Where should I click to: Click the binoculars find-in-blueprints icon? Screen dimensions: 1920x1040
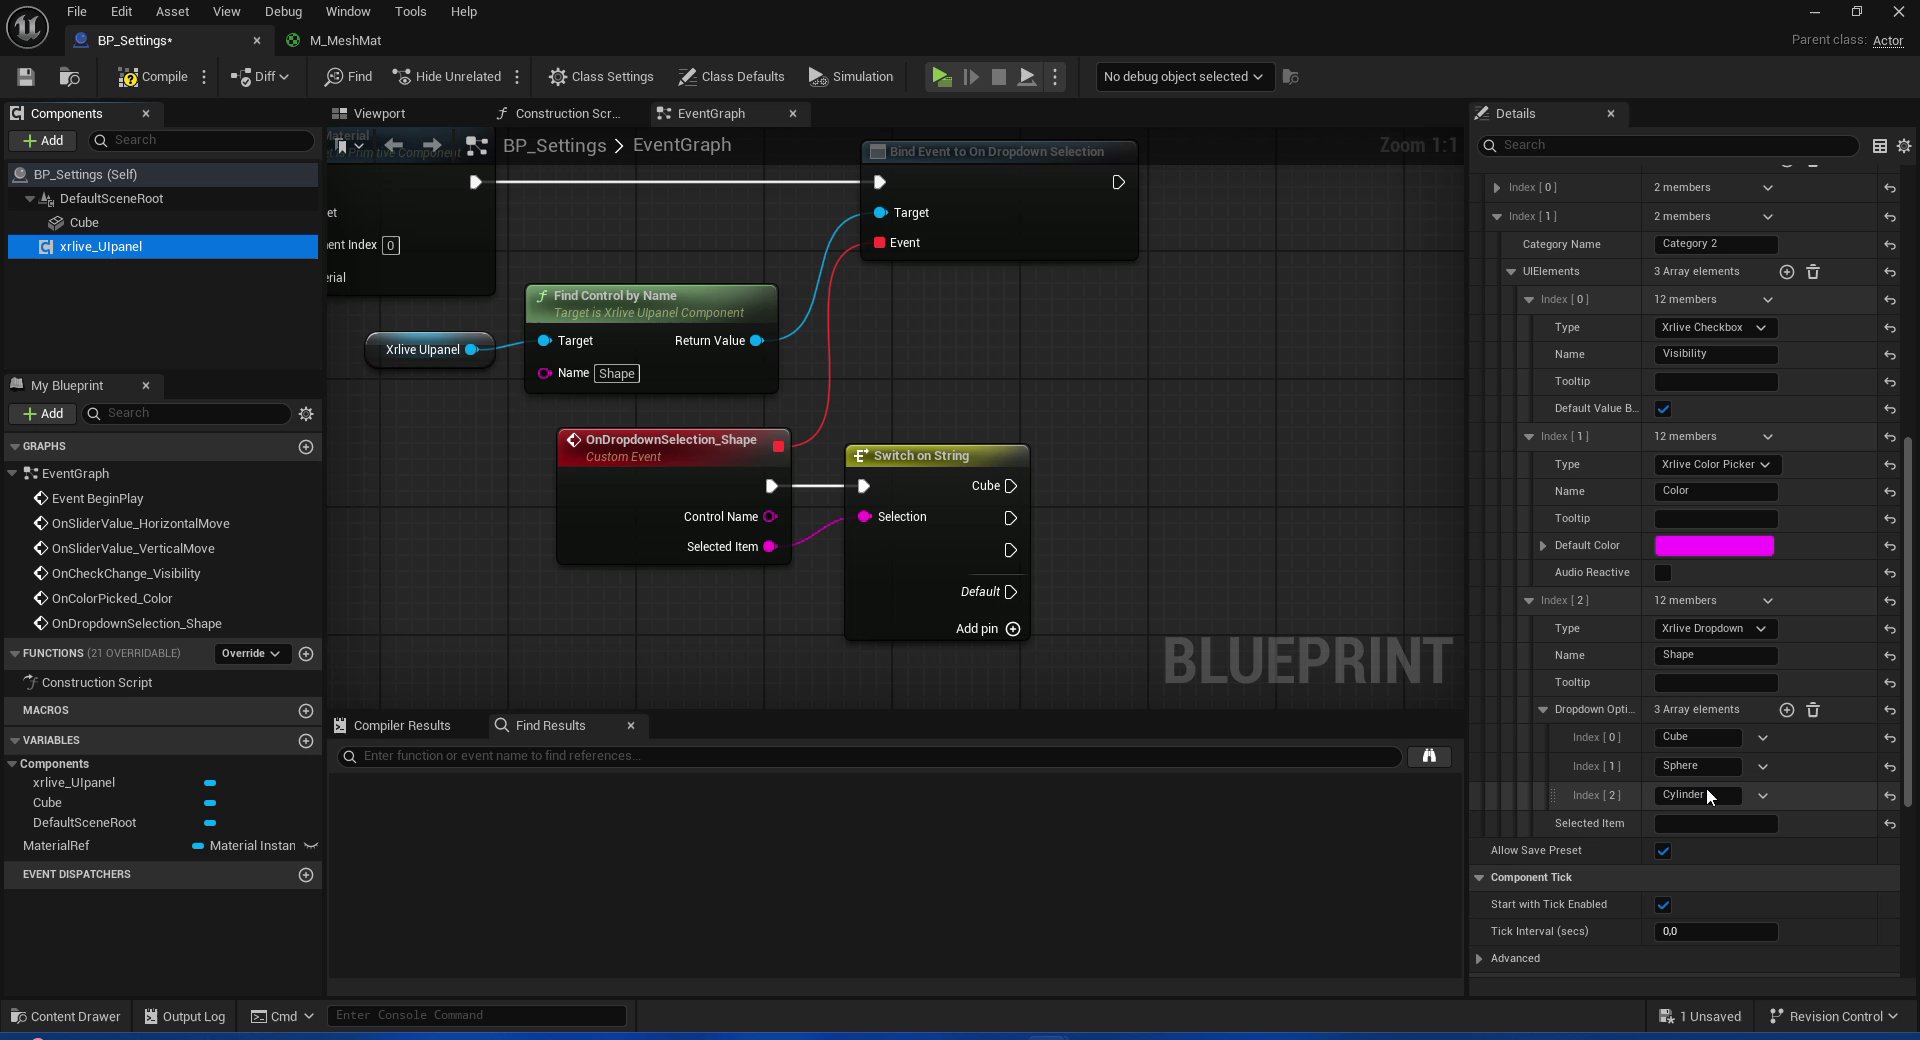pos(1429,757)
